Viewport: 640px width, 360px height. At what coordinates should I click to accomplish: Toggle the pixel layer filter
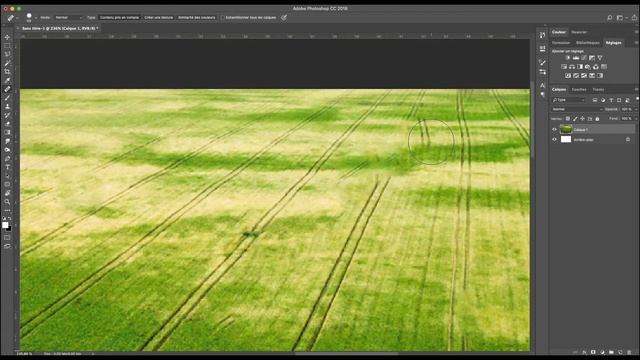click(x=595, y=100)
